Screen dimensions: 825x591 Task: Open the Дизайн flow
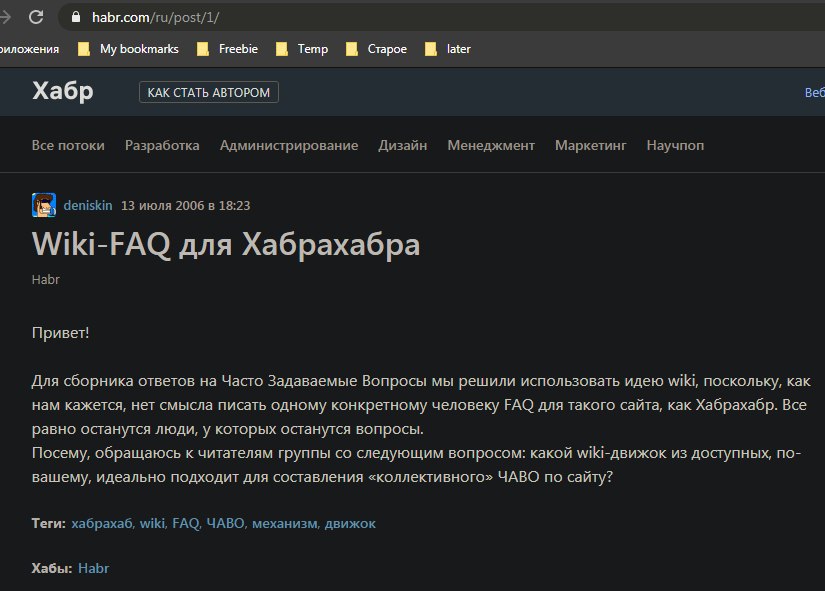(403, 145)
